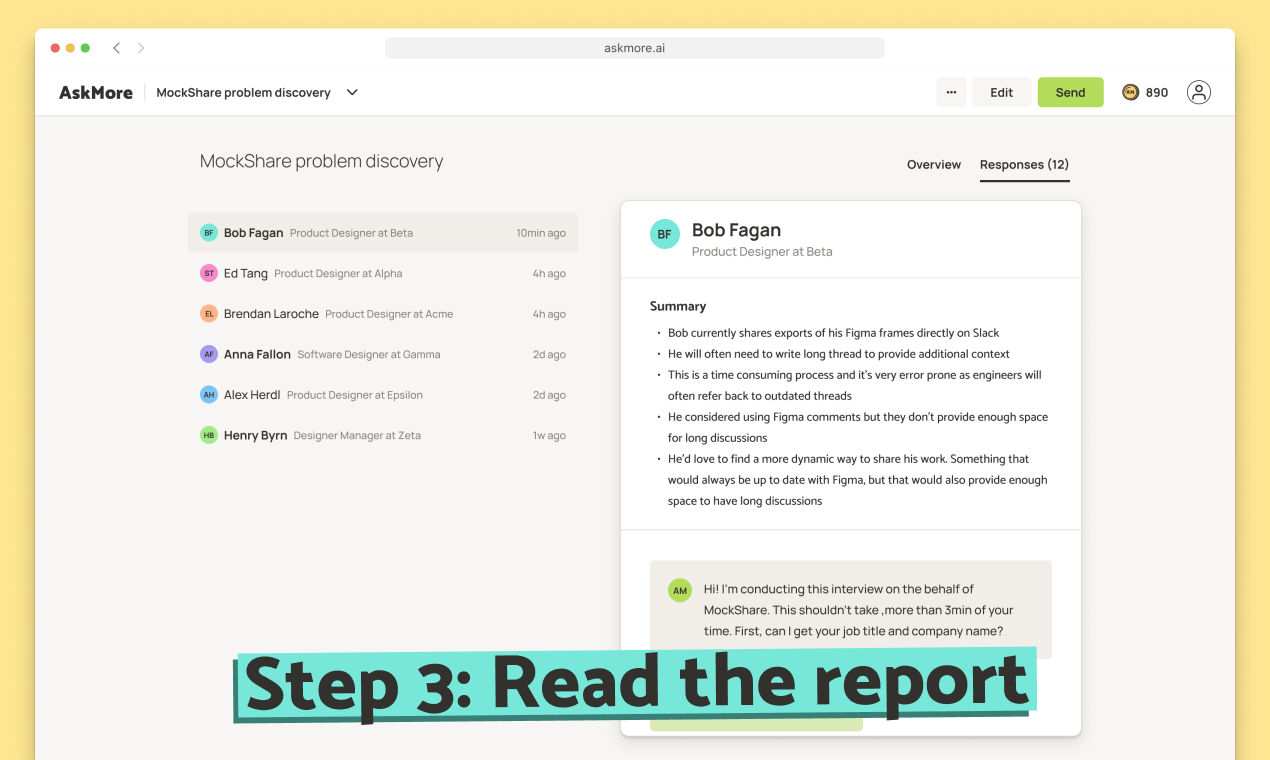Image resolution: width=1270 pixels, height=760 pixels.
Task: Click the AM avatar in chat message
Action: point(680,590)
